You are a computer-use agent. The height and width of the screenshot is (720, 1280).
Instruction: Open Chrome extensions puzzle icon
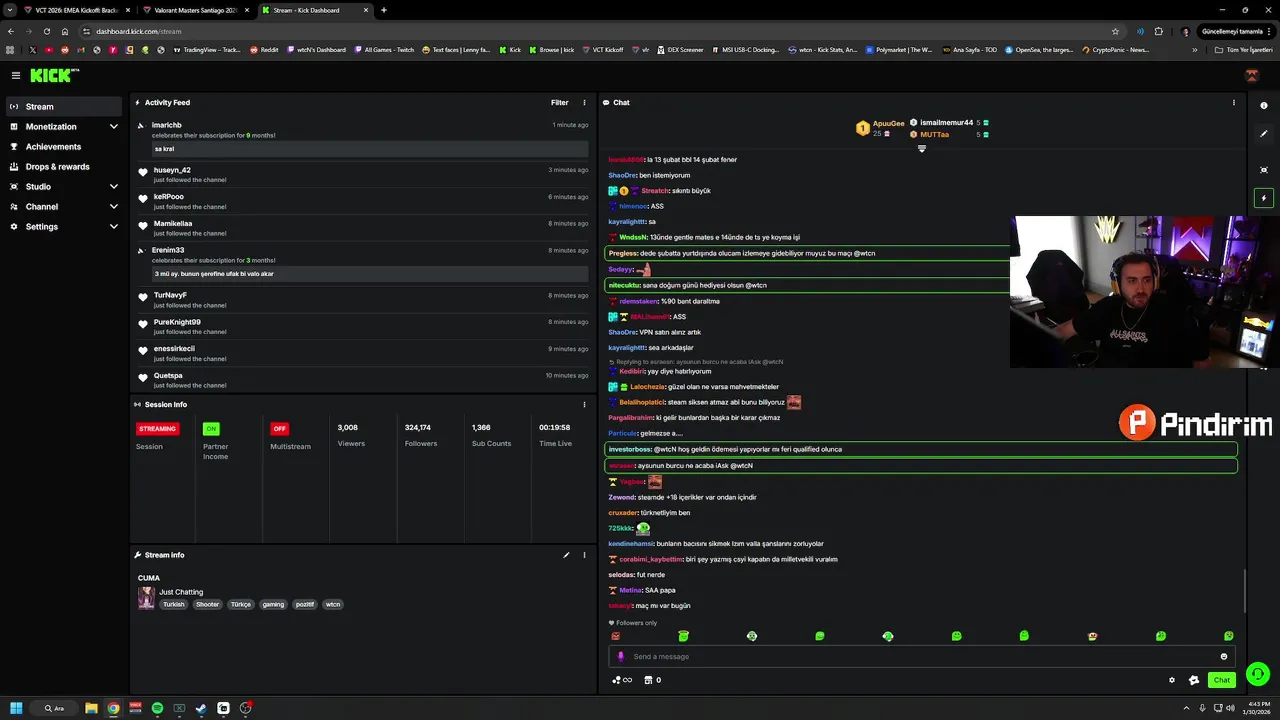pos(1159,31)
